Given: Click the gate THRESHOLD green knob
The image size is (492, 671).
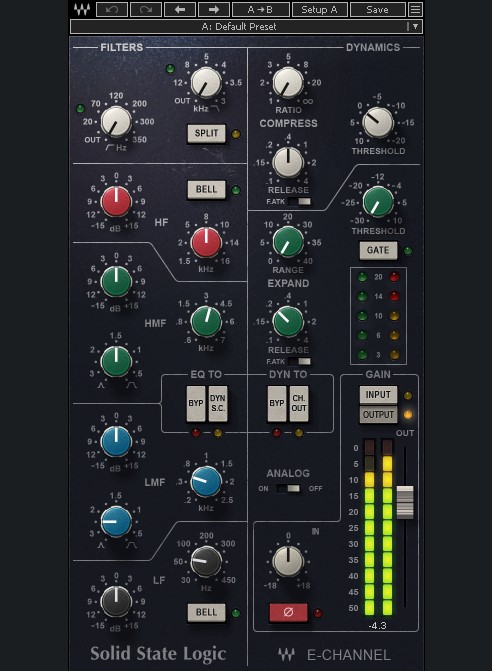Looking at the screenshot, I should [x=378, y=202].
